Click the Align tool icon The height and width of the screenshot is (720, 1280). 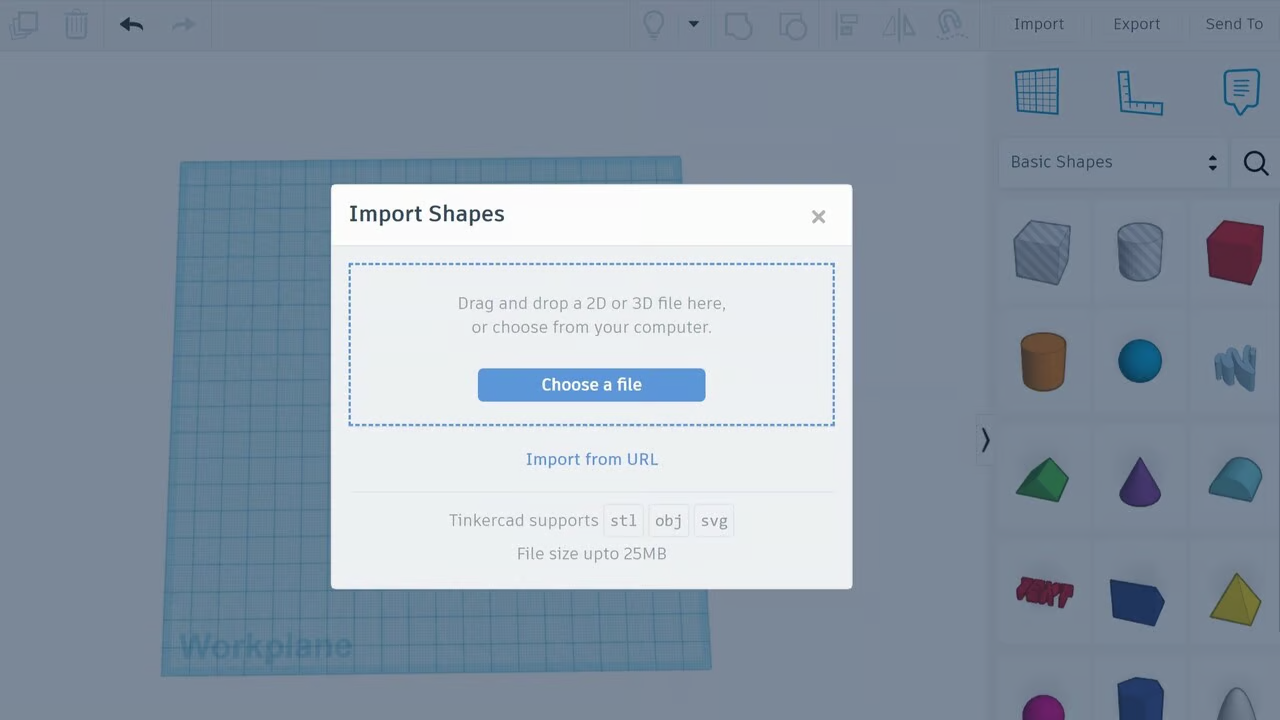pos(846,24)
